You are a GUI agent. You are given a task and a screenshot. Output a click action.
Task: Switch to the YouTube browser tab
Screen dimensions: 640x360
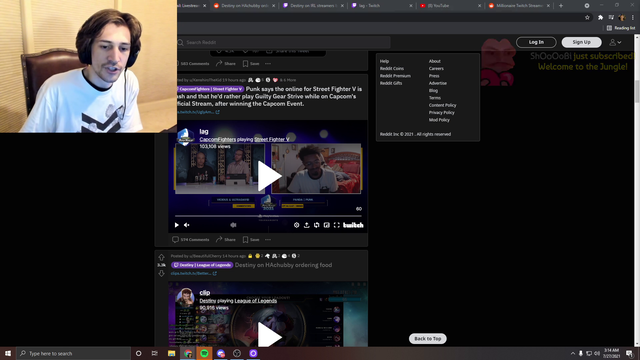pos(450,6)
